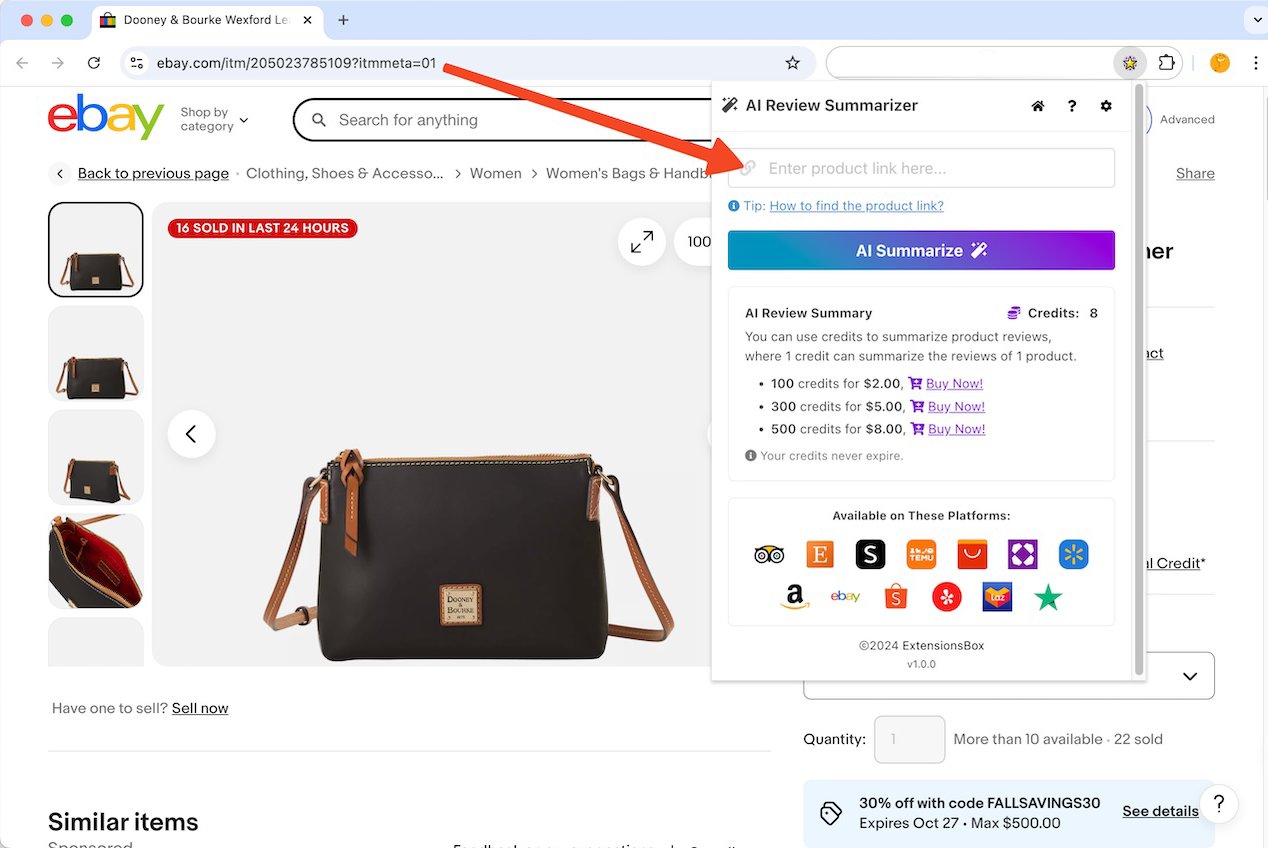
Task: Select the open-bag product thumbnail
Action: coord(95,561)
